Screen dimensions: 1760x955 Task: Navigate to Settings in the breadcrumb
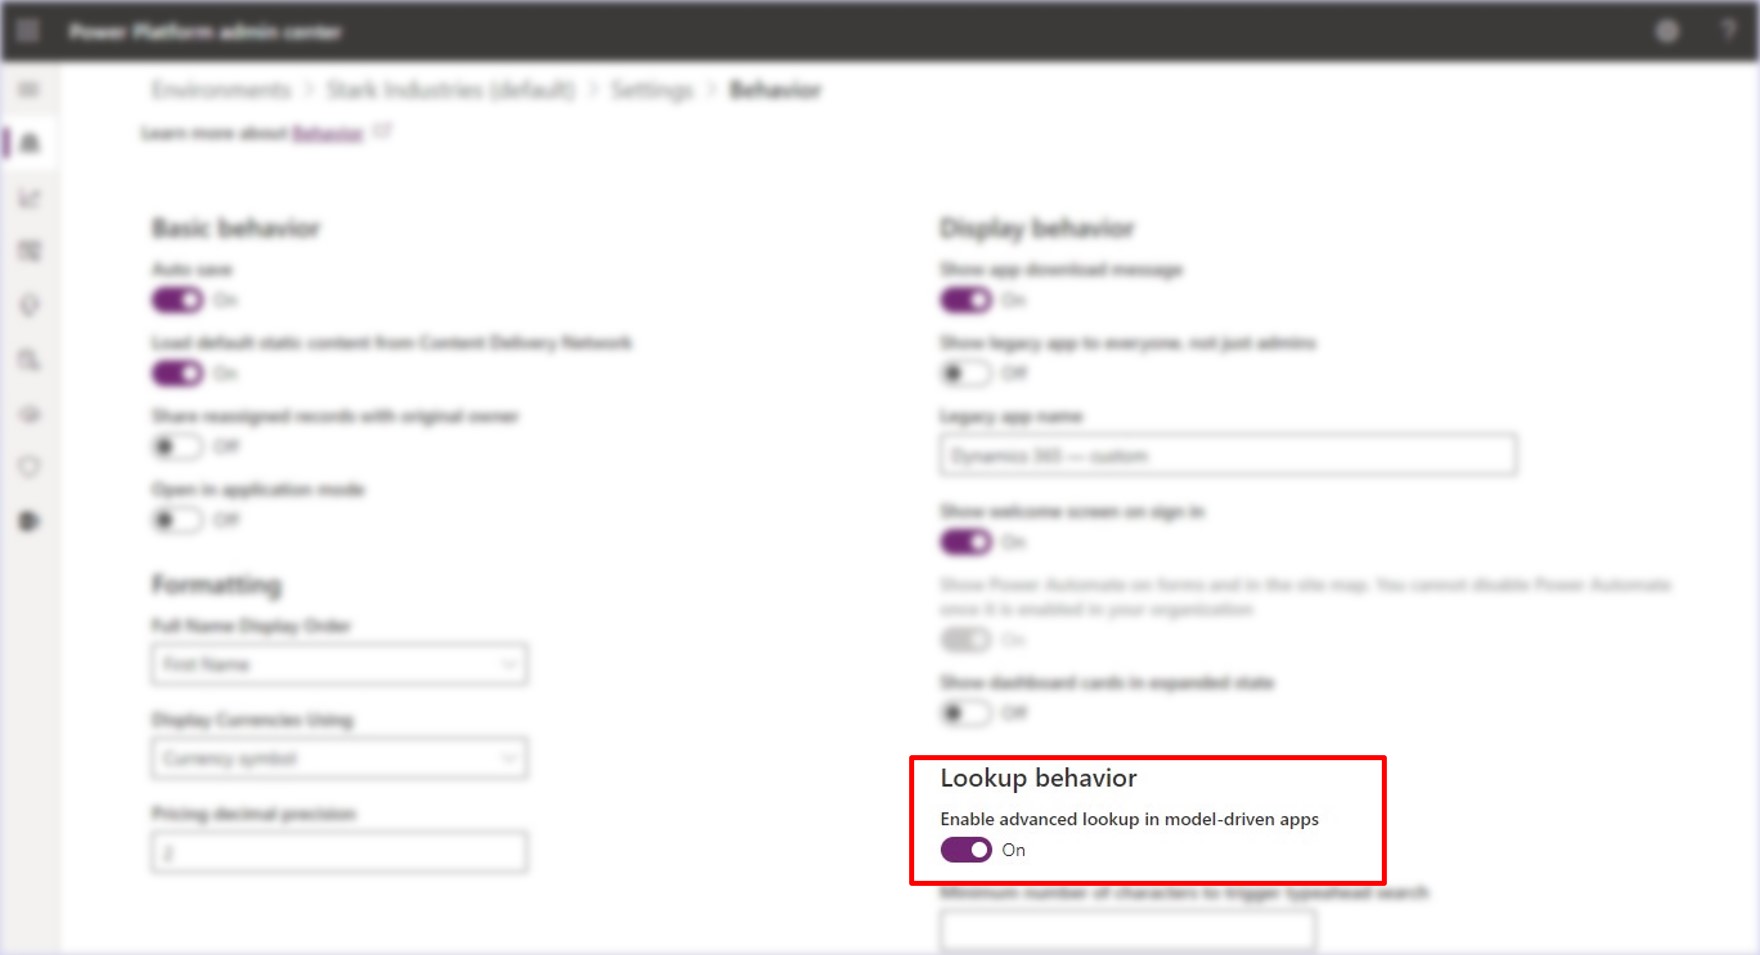tap(652, 90)
